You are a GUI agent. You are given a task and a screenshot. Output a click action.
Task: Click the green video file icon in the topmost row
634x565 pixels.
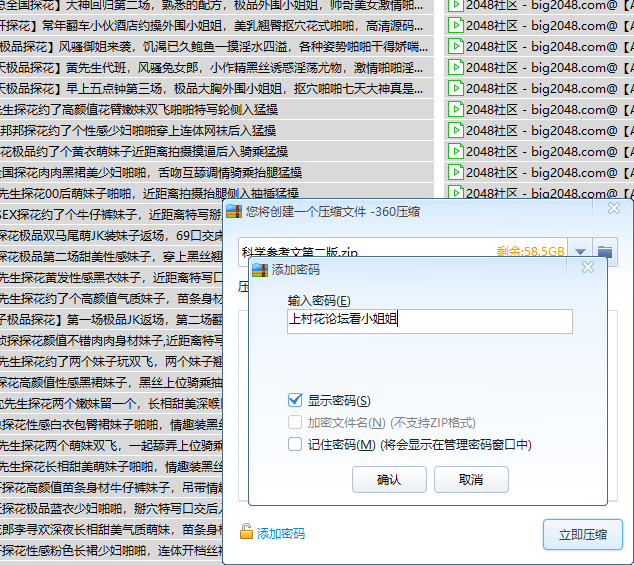456,5
